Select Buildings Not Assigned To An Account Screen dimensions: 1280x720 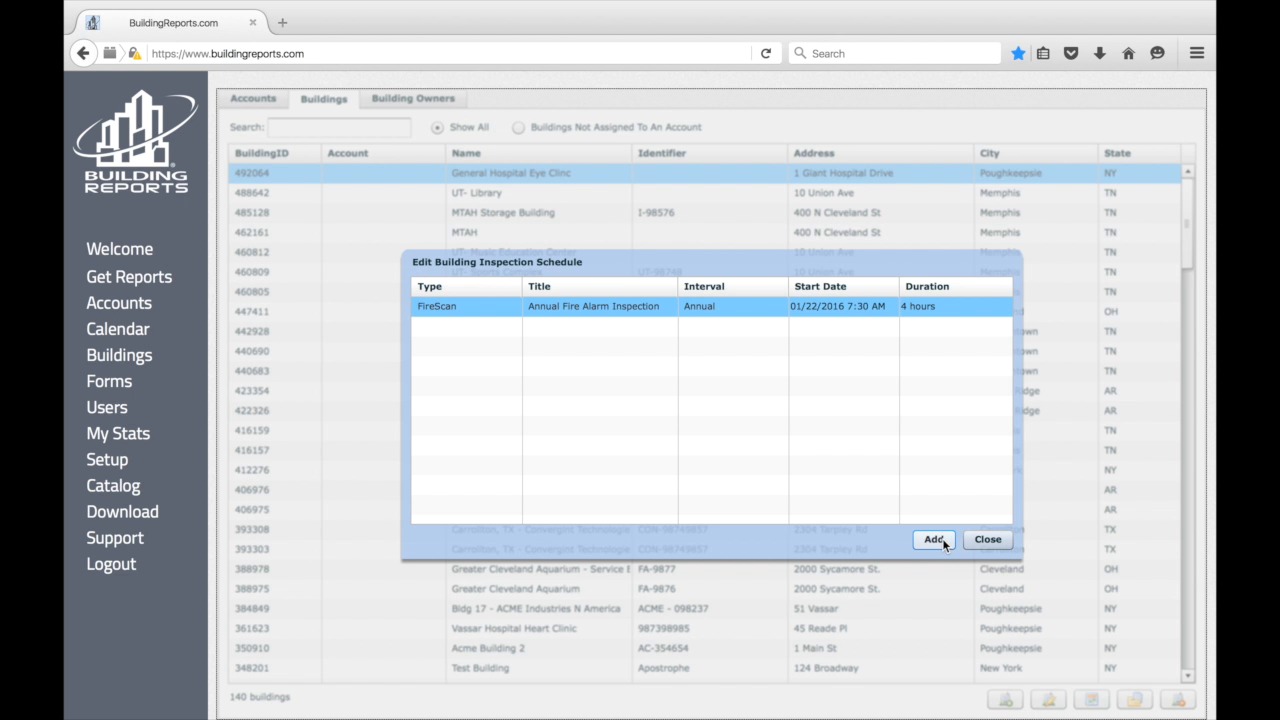518,128
